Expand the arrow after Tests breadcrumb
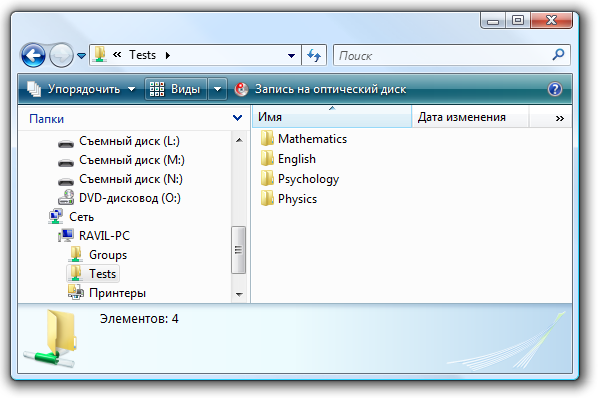This screenshot has height=398, width=599. [x=168, y=55]
